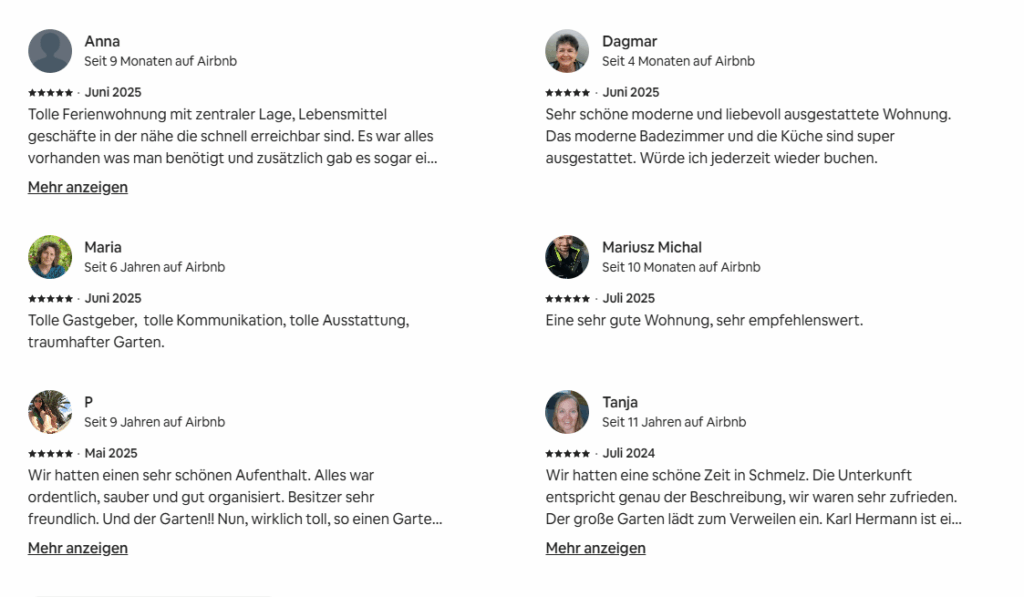Click Maria's profile picture

[x=50, y=257]
